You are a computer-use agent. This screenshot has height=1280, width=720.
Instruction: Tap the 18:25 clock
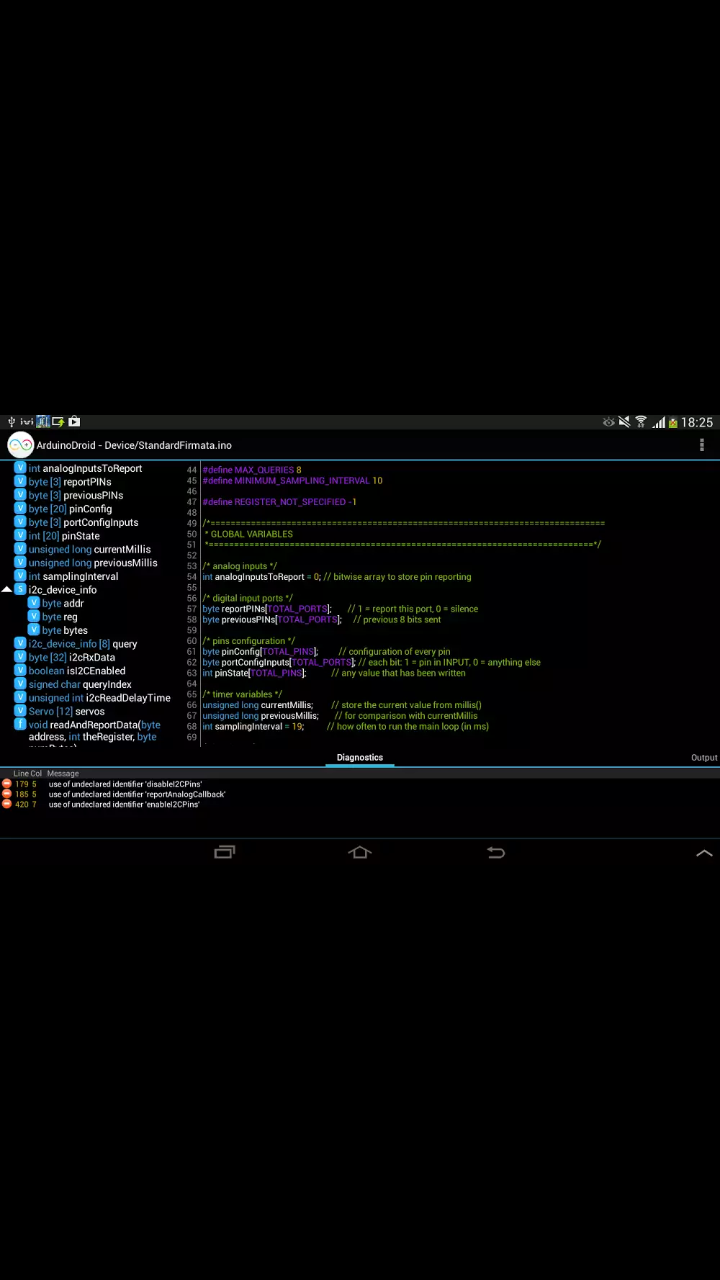(697, 422)
